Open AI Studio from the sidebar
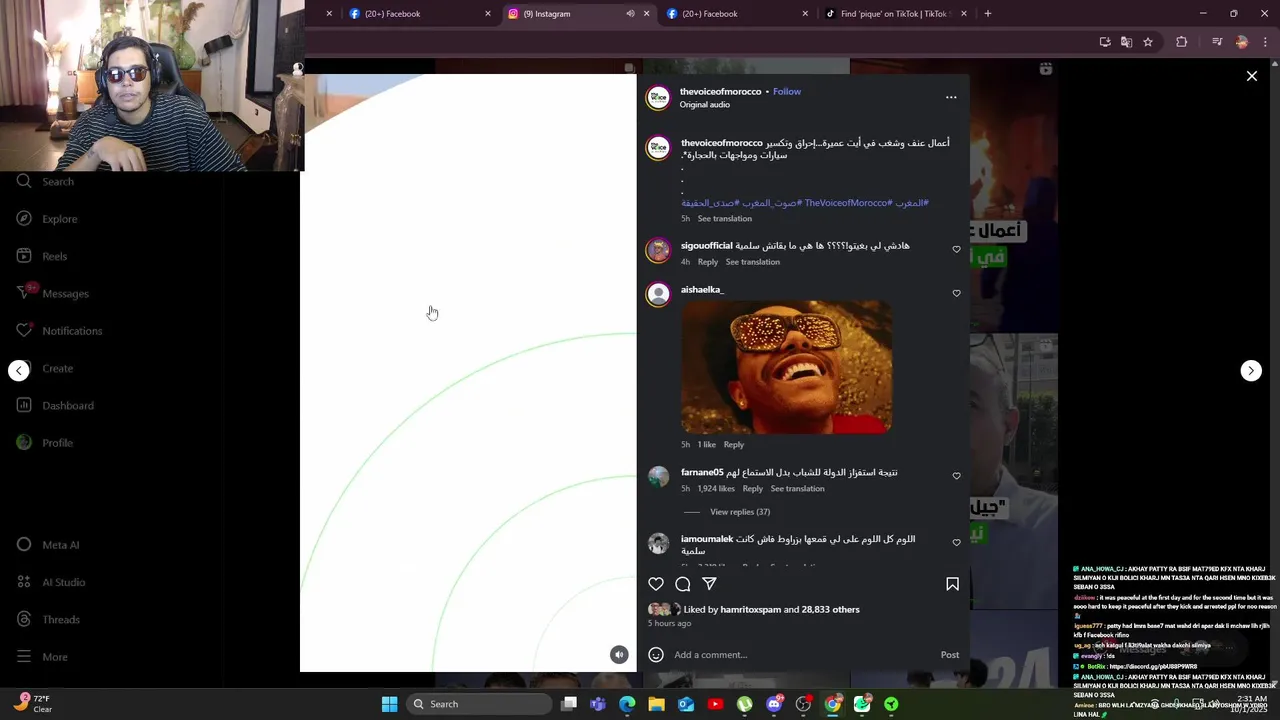This screenshot has height=720, width=1280. [x=51, y=582]
